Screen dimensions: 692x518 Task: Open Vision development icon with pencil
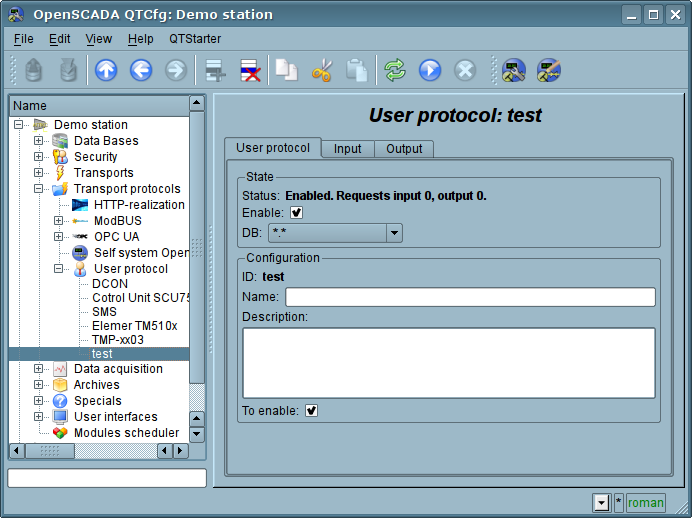pyautogui.click(x=549, y=70)
